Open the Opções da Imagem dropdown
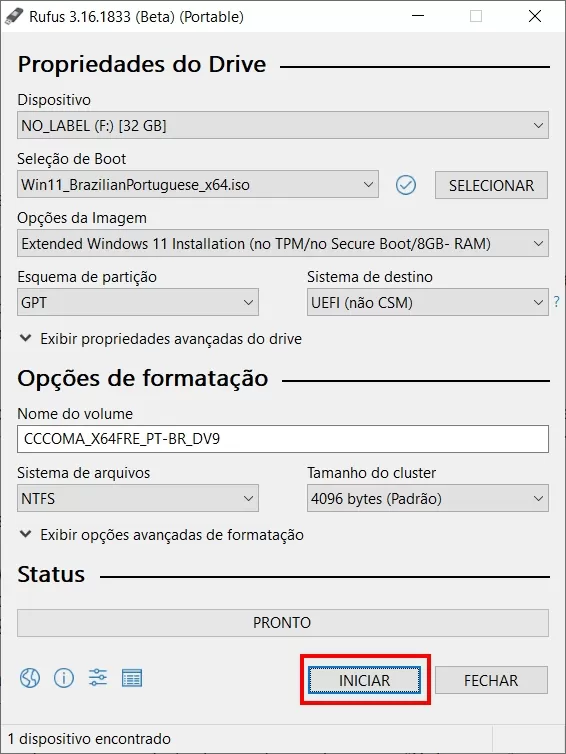The height and width of the screenshot is (754, 566). pos(283,244)
